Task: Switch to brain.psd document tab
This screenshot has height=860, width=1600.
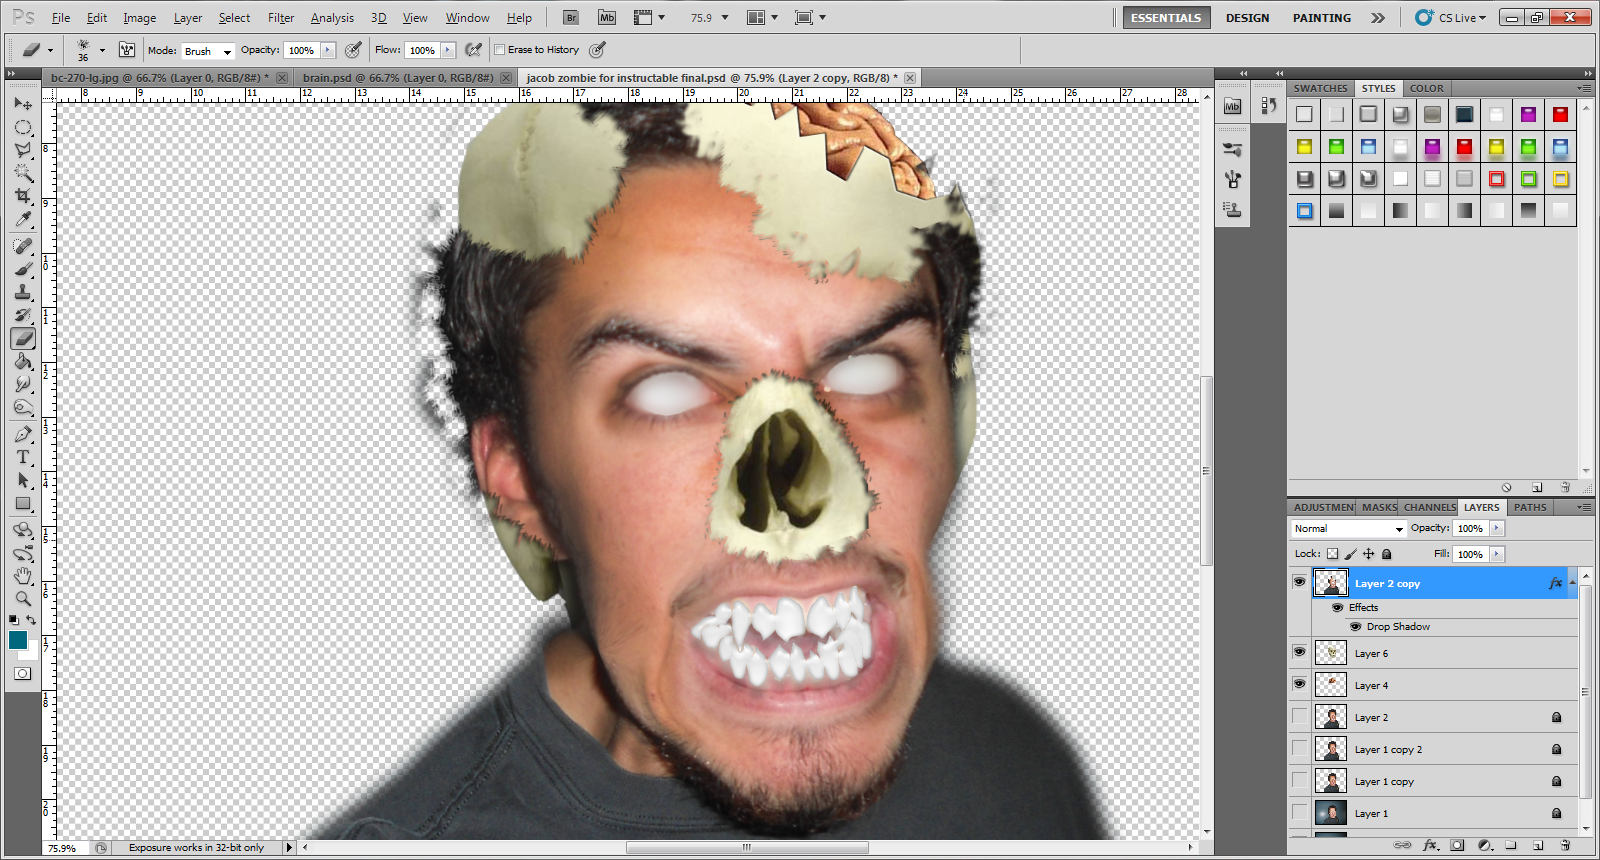Action: pyautogui.click(x=406, y=77)
